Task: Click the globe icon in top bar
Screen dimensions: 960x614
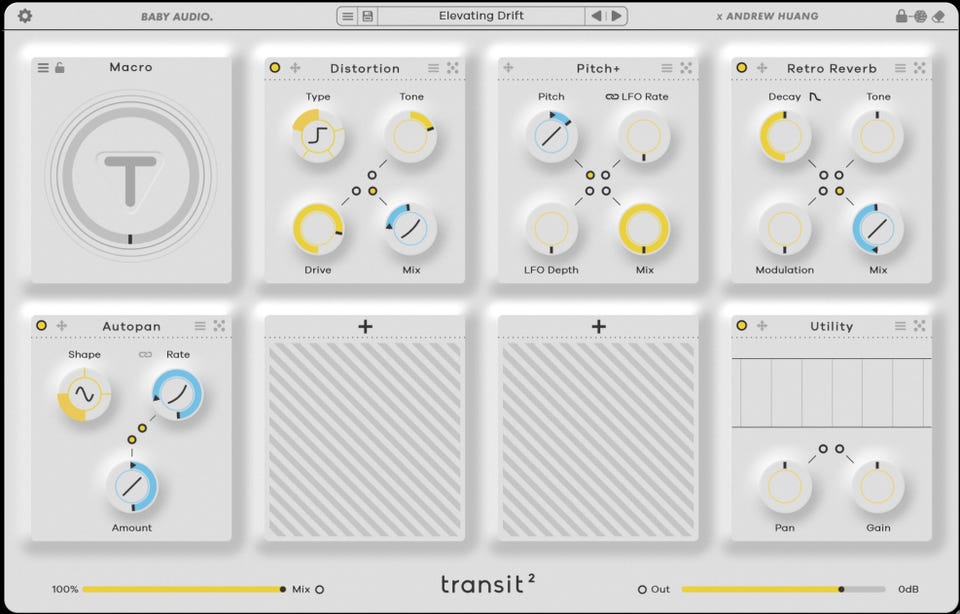Action: point(920,17)
